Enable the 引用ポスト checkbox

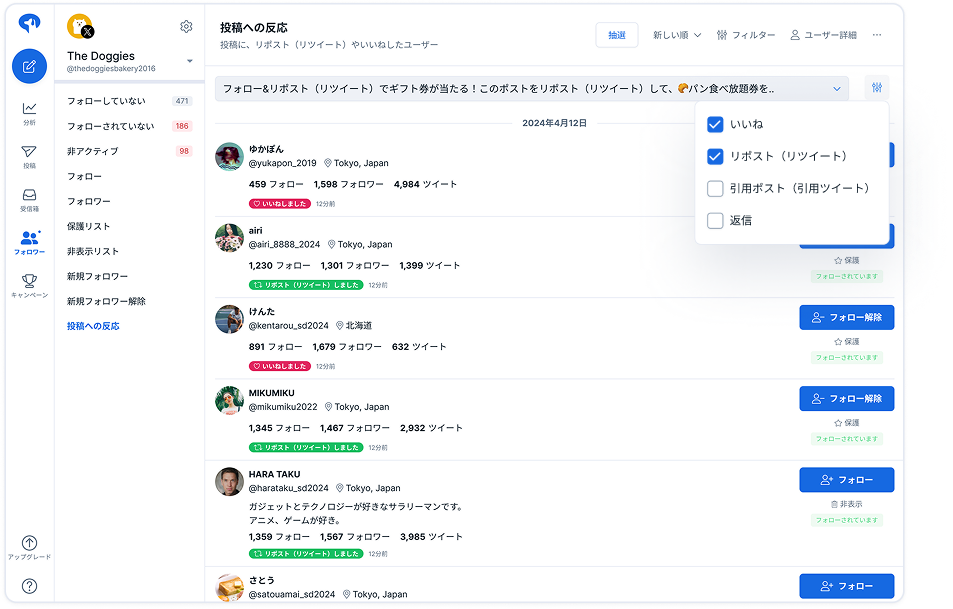(715, 188)
